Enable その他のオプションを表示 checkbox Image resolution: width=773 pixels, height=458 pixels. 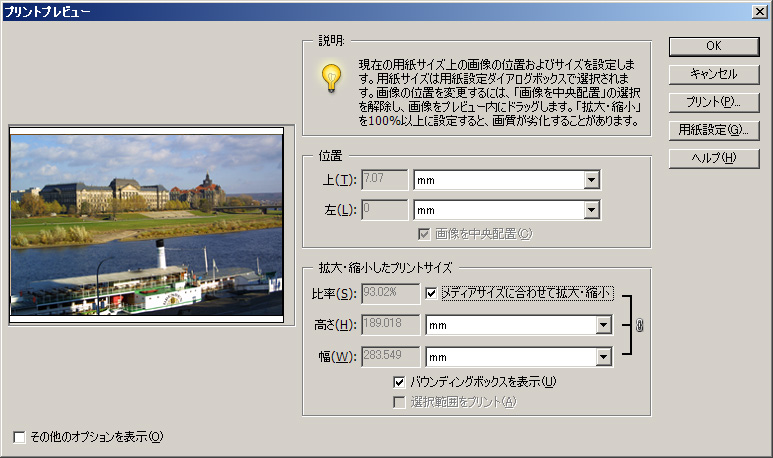coord(20,436)
